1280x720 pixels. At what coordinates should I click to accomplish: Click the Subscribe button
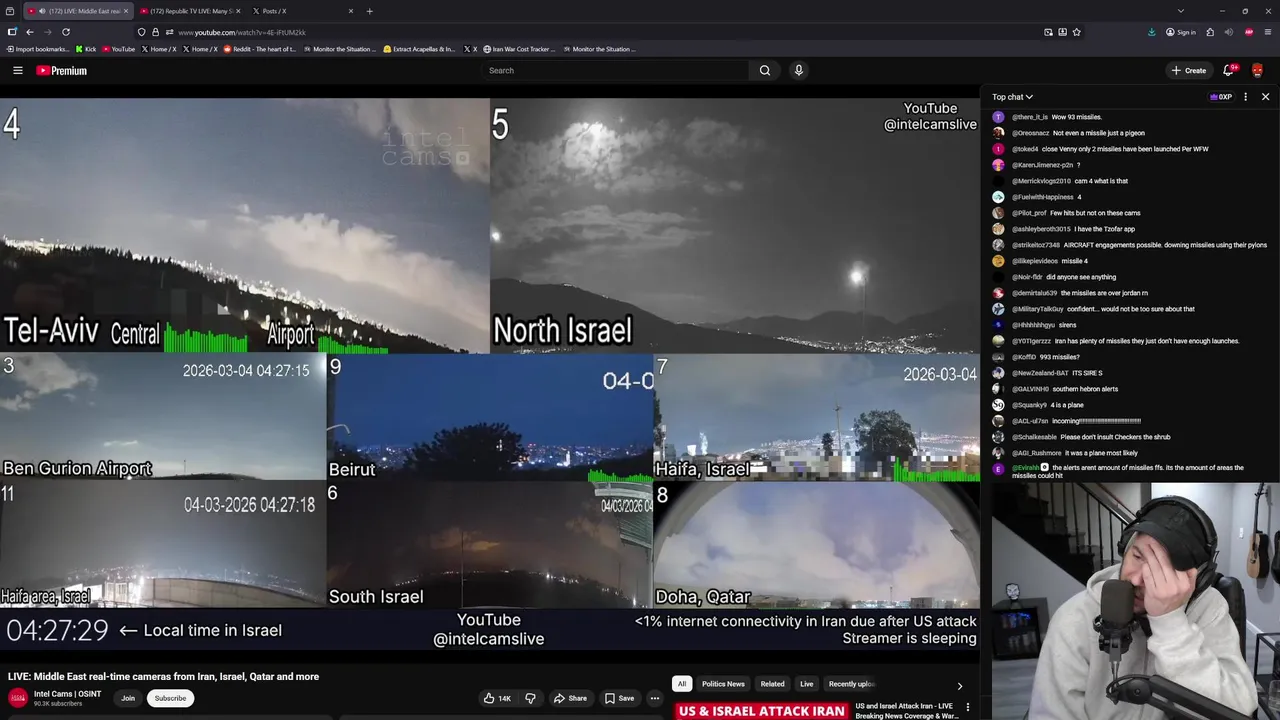pyautogui.click(x=170, y=698)
